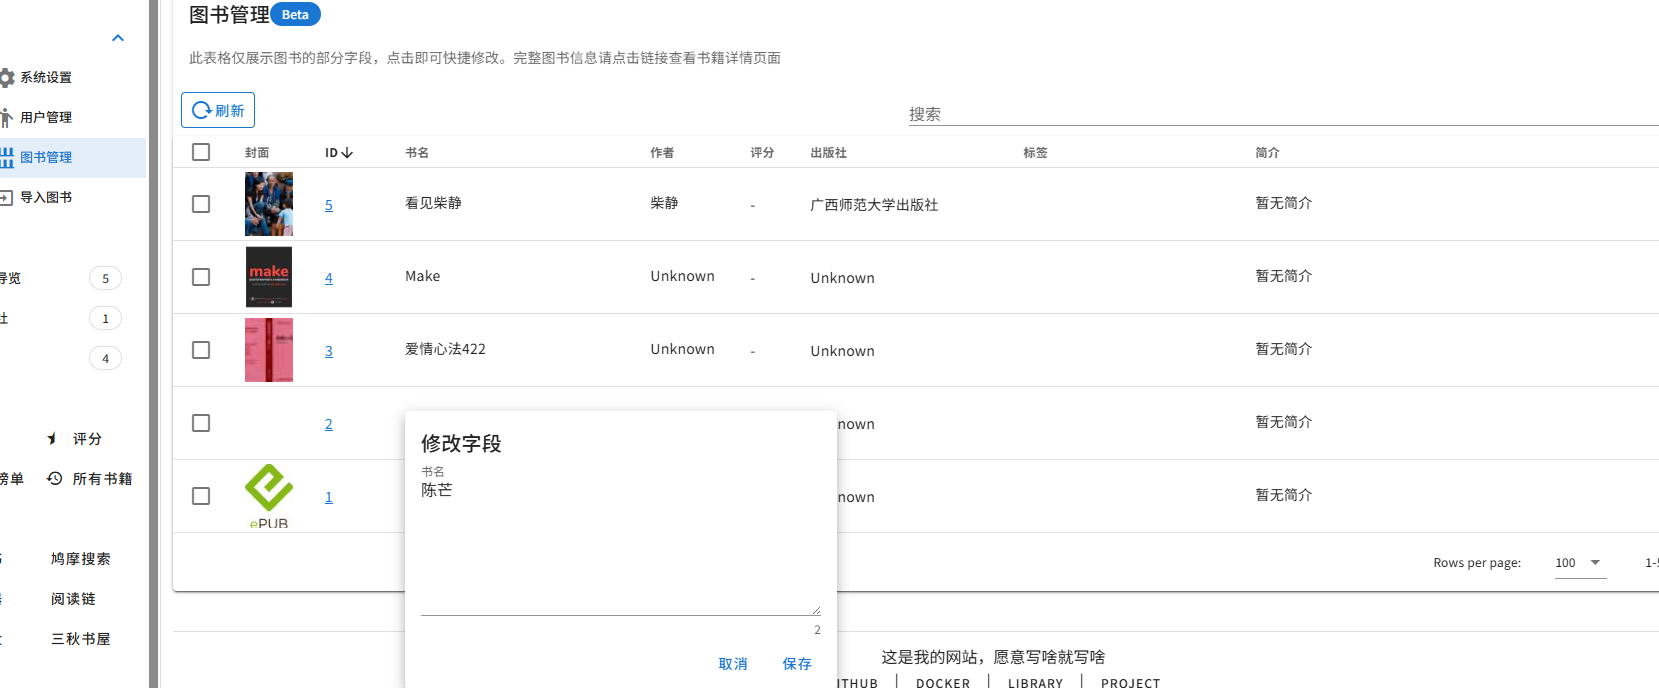Click the 系统设置 gear icon

coord(7,77)
